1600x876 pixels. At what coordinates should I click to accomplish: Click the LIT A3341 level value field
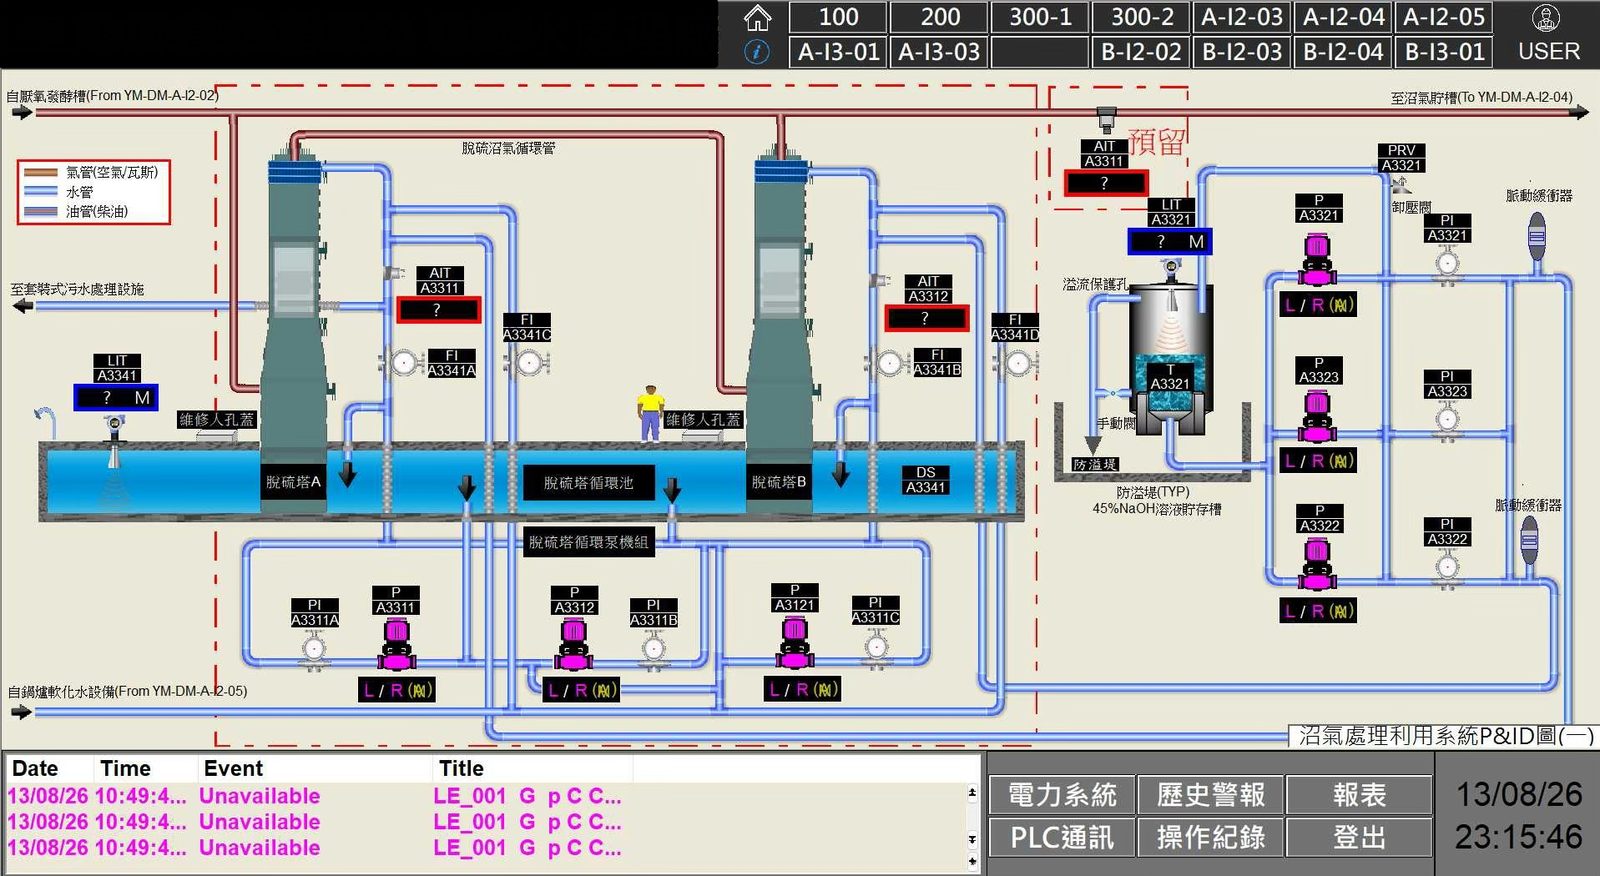point(116,398)
